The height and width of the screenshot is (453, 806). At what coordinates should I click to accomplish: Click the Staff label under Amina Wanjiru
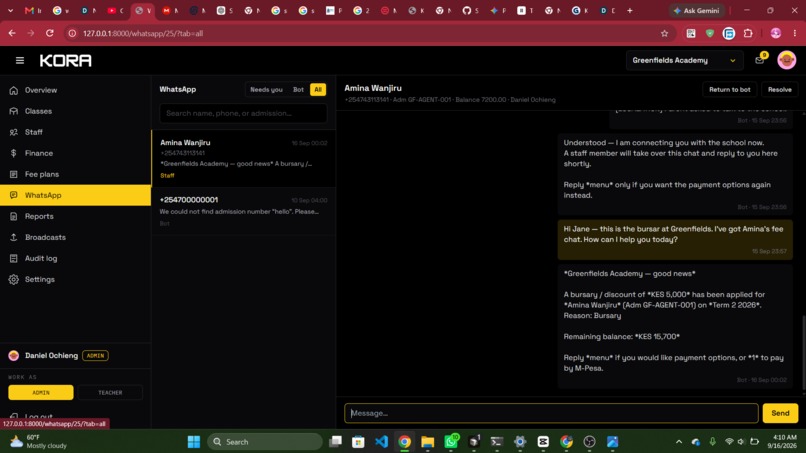[x=167, y=176]
